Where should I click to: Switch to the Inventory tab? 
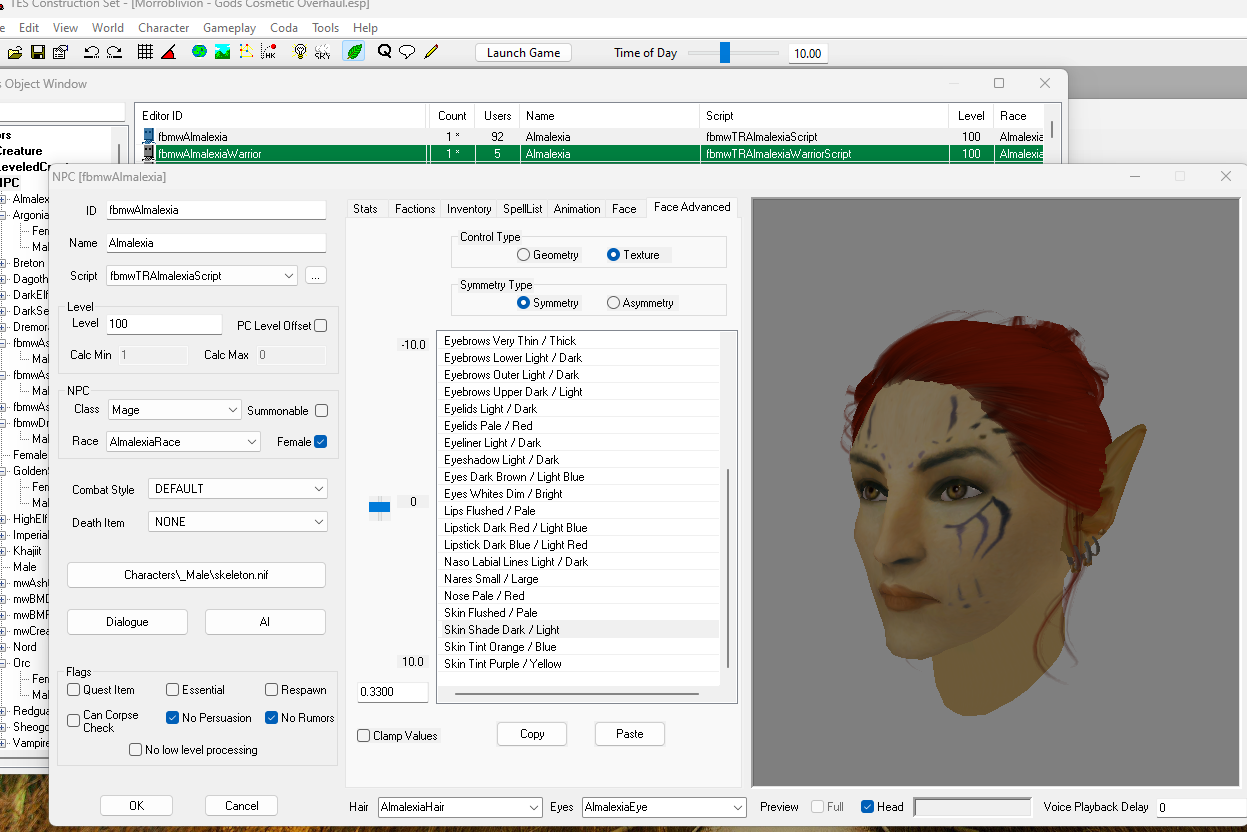tap(469, 209)
